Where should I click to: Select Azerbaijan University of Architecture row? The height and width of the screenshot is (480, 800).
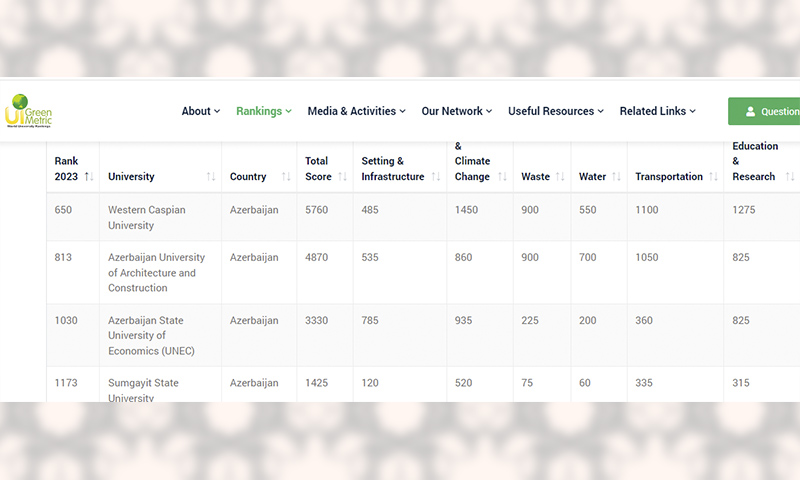click(423, 272)
